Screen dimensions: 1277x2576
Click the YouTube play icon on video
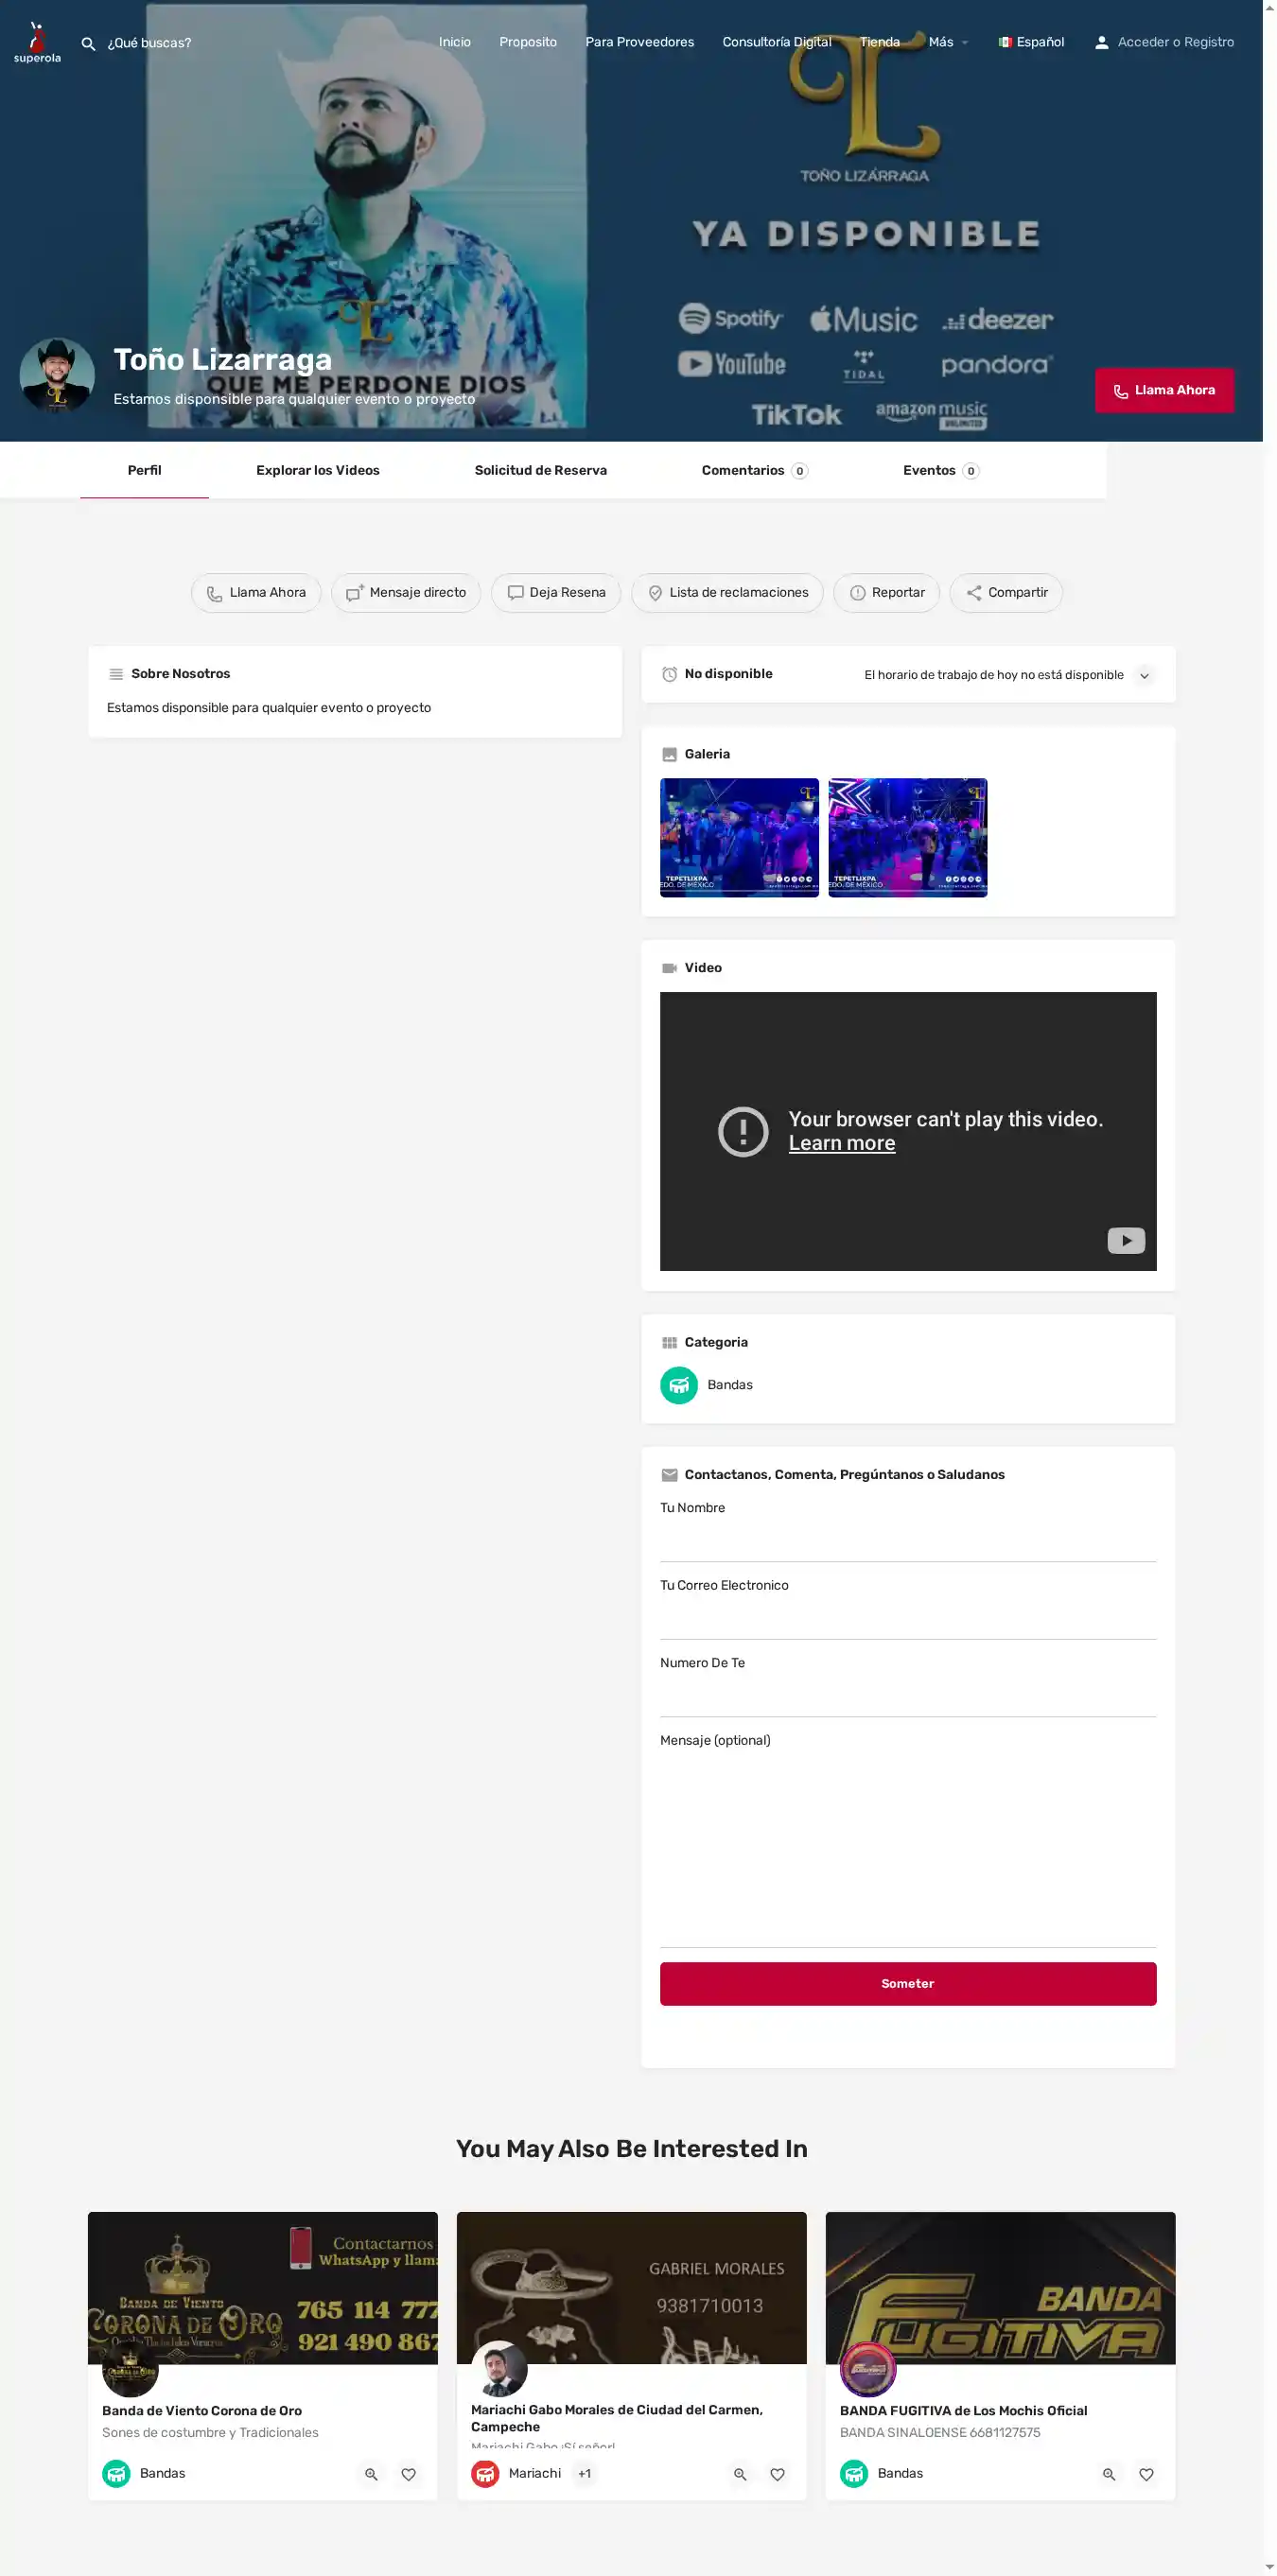tap(1125, 1240)
